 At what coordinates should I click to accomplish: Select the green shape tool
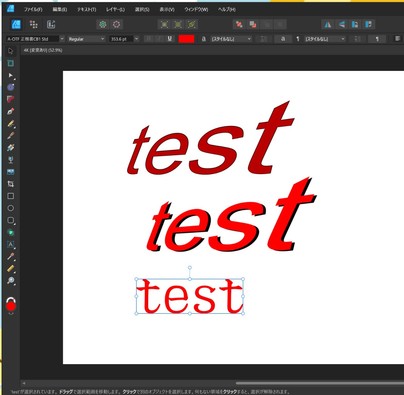(11, 232)
